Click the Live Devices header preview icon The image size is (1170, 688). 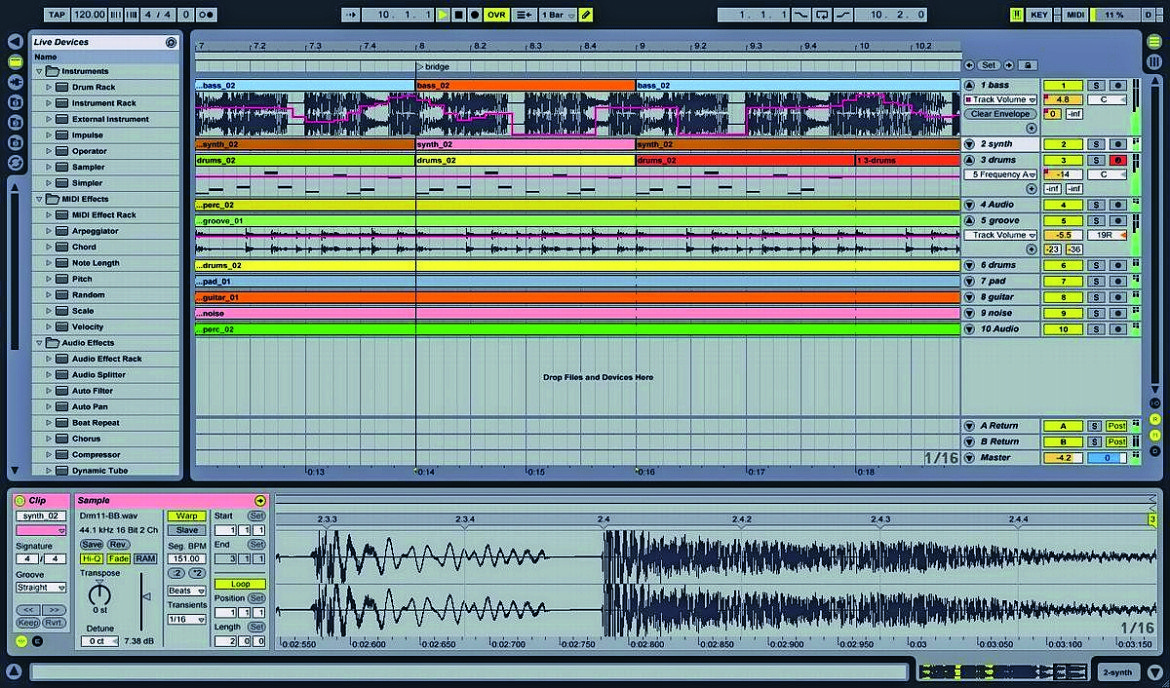click(x=171, y=43)
